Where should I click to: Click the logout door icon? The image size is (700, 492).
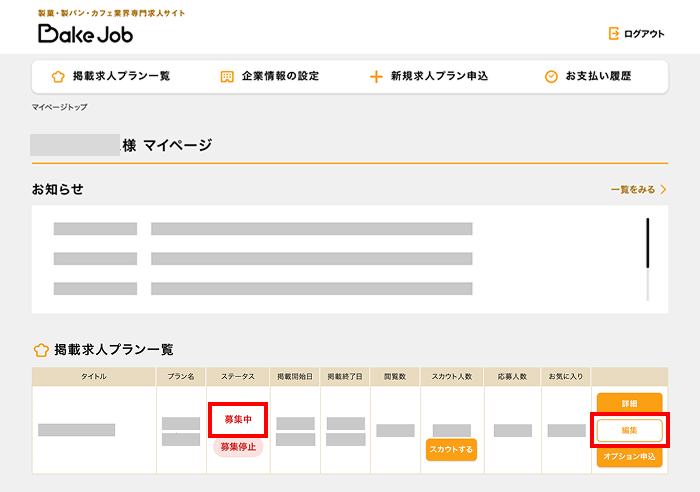pyautogui.click(x=613, y=34)
